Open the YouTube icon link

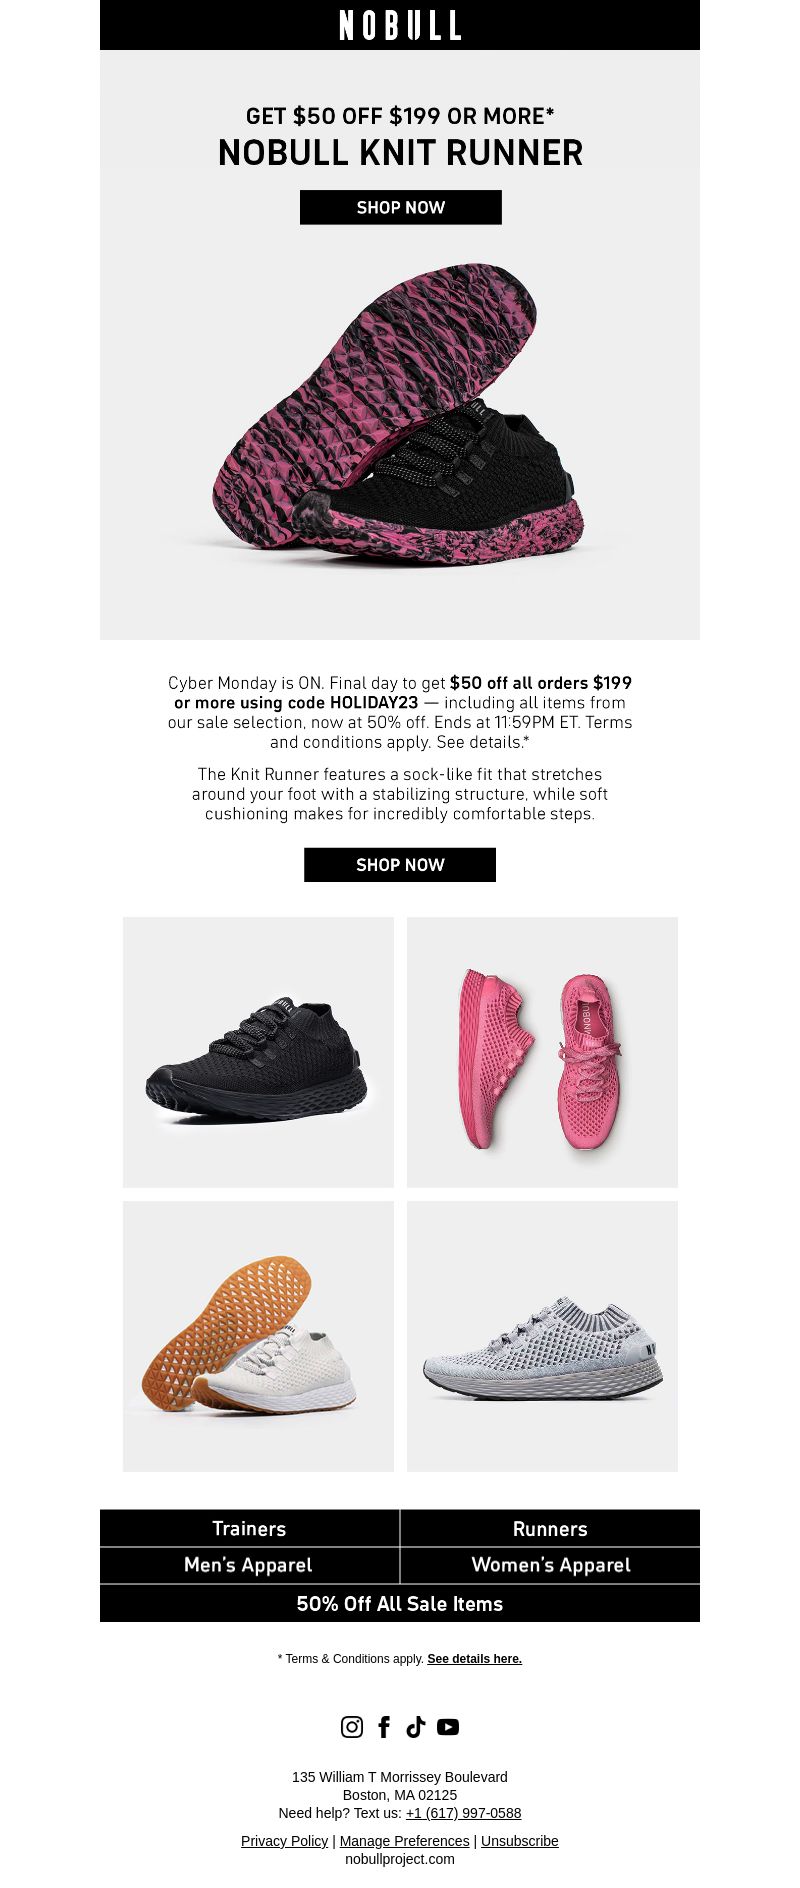[x=448, y=1727]
